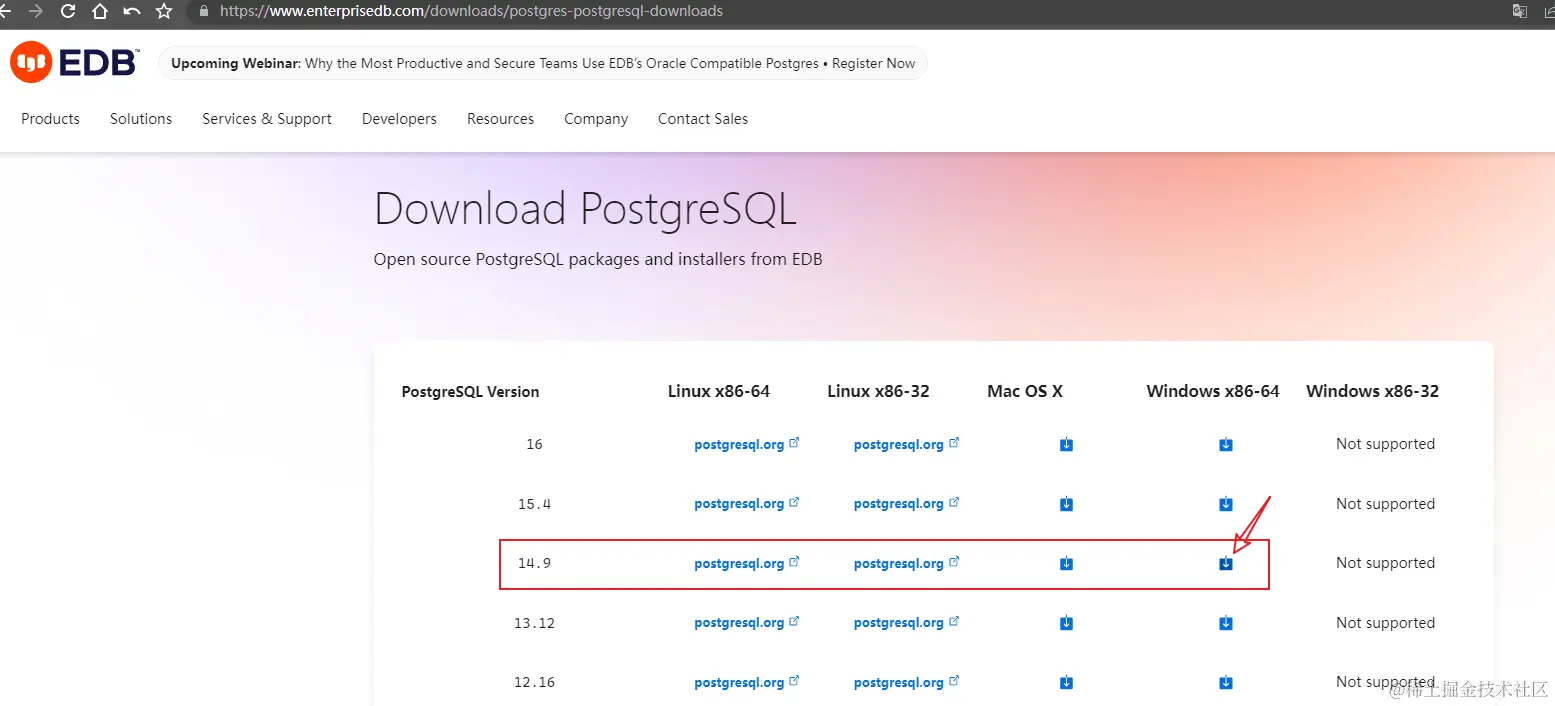Open postgresql.org link for 15.4 Linux x86-64
This screenshot has width=1555, height=706.
coord(746,504)
